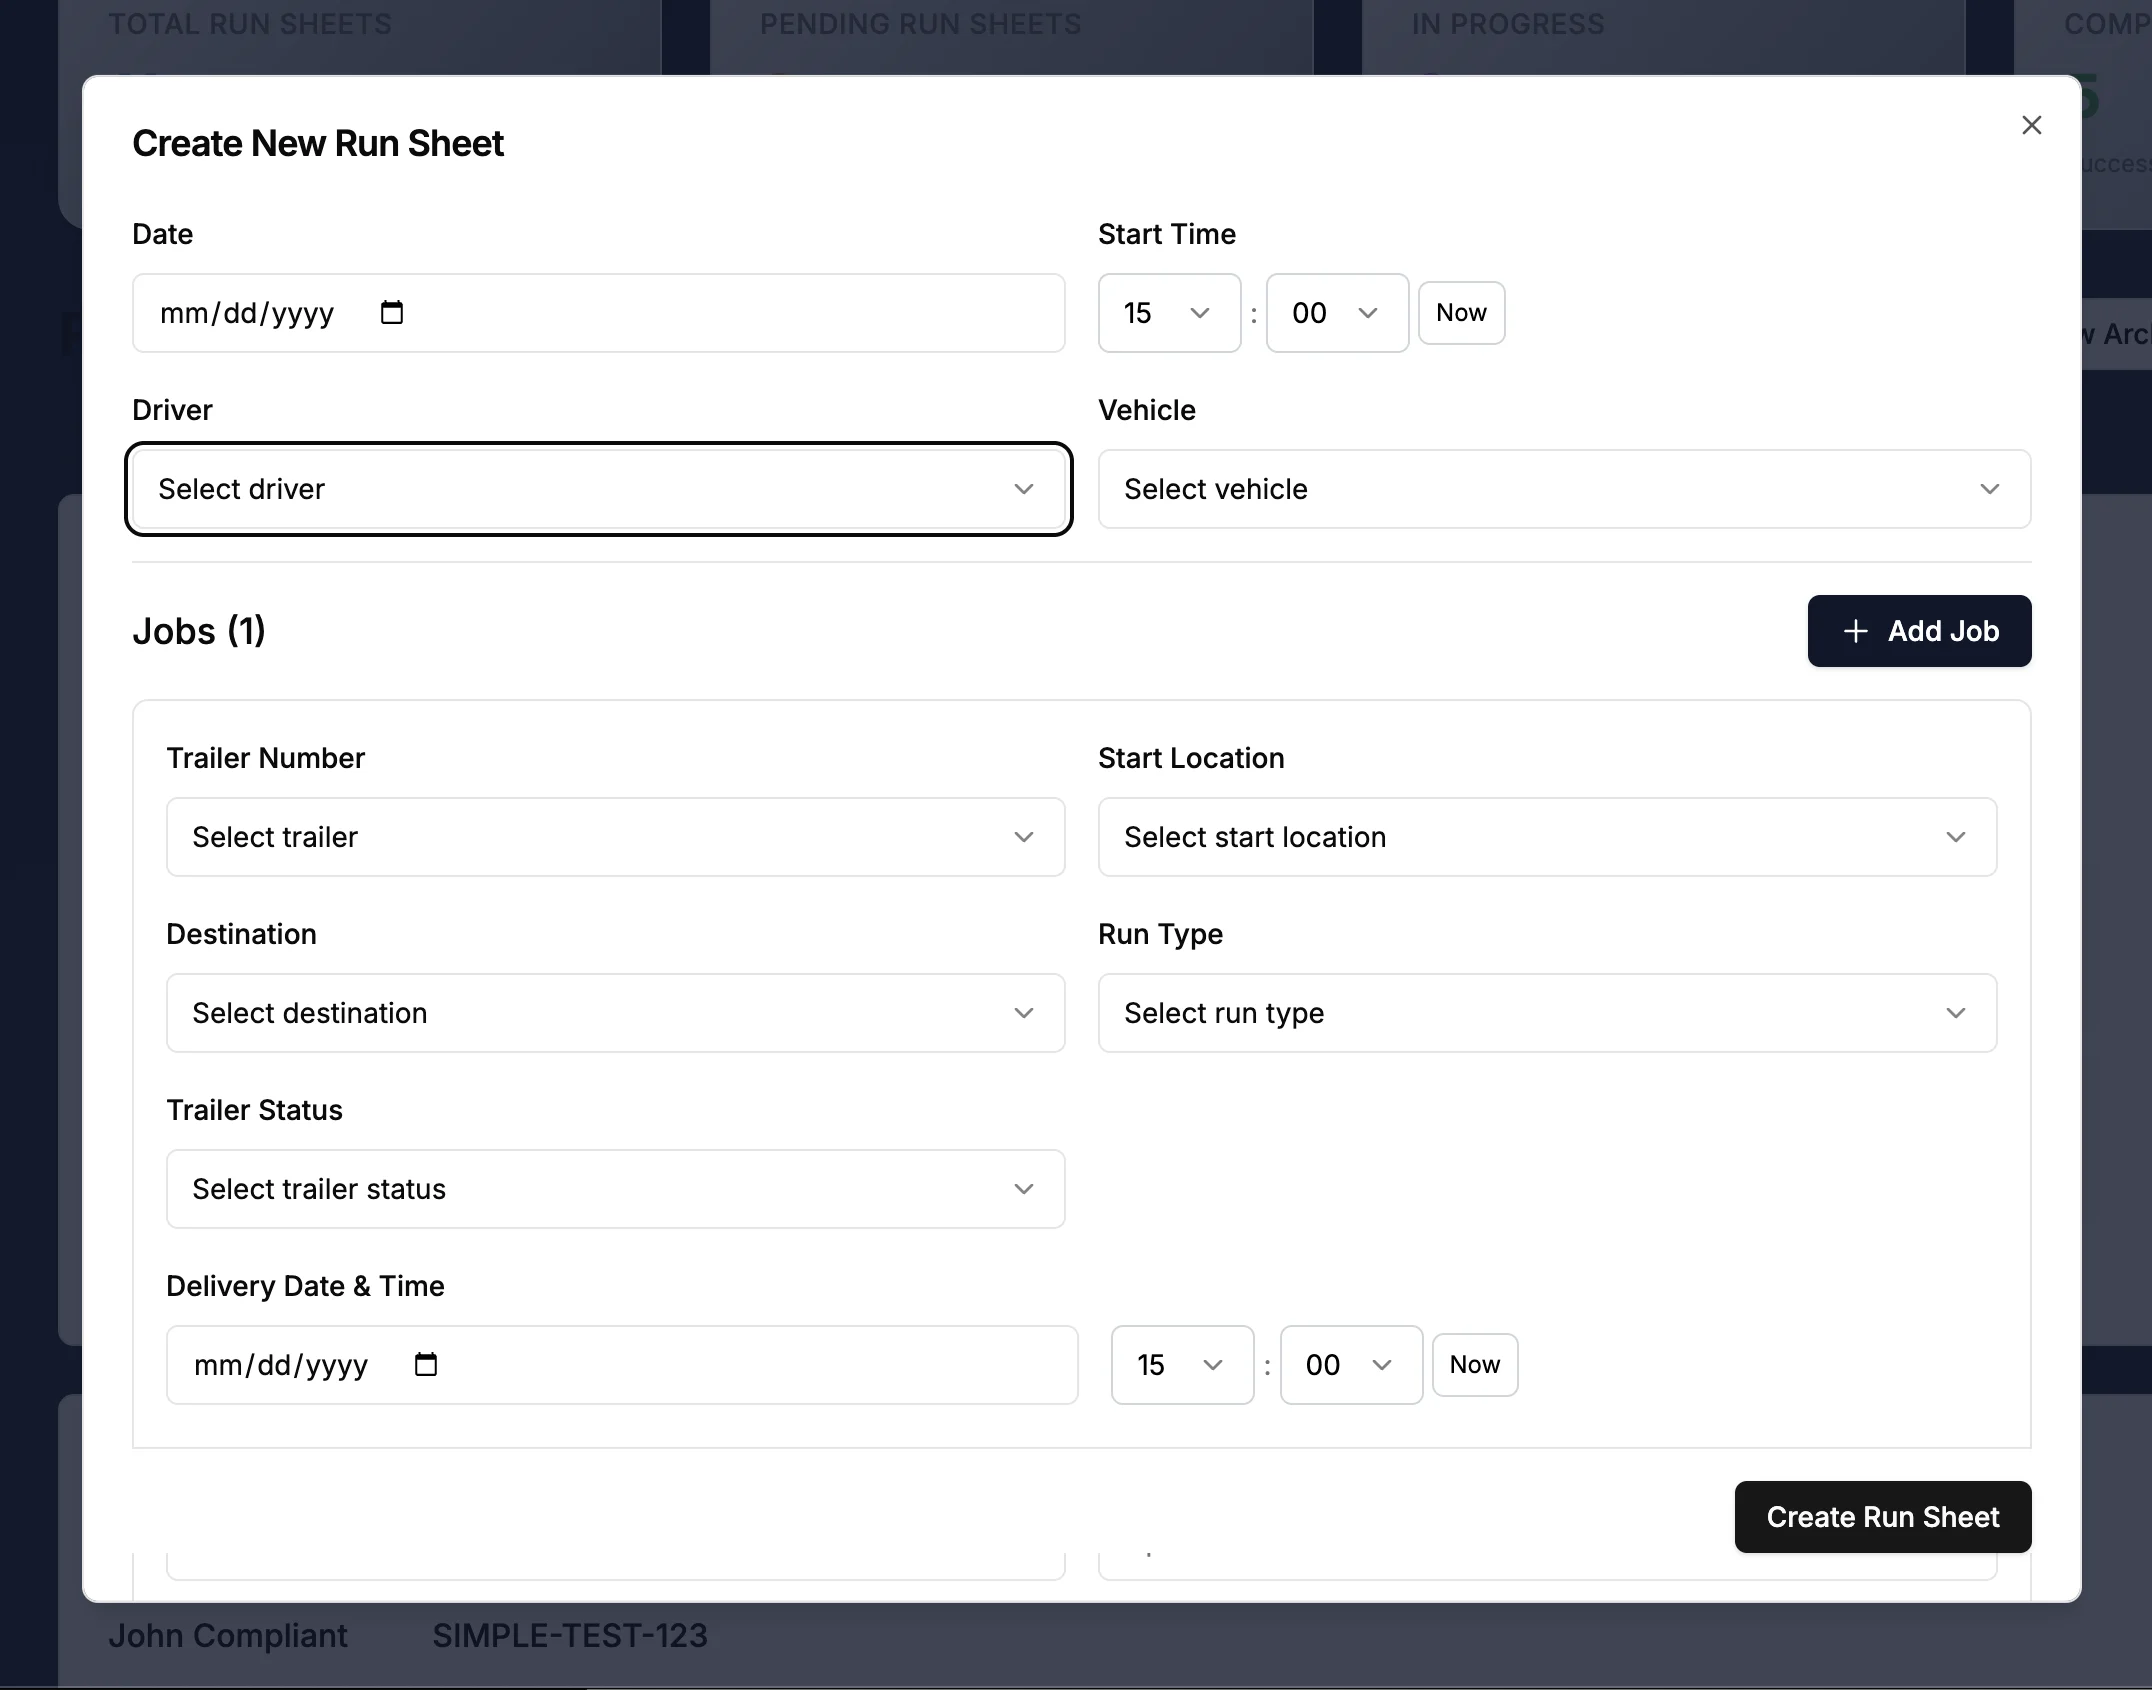Close the Create New Run Sheet dialog

click(x=2031, y=125)
